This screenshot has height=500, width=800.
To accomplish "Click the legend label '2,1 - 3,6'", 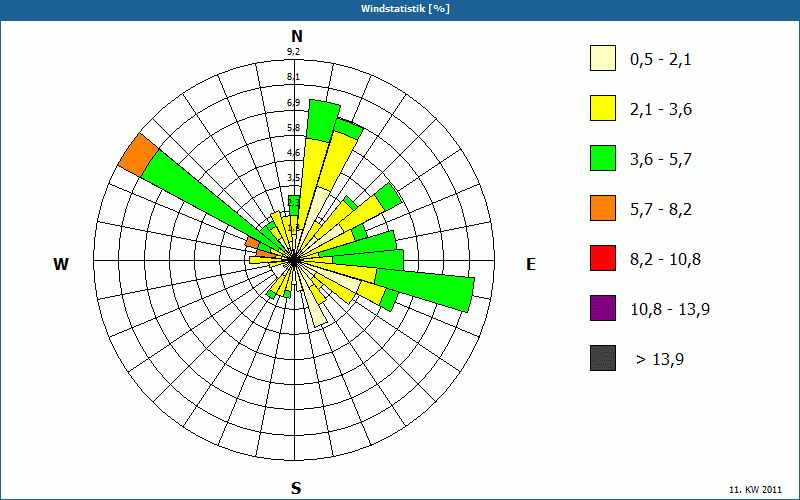I will click(661, 110).
